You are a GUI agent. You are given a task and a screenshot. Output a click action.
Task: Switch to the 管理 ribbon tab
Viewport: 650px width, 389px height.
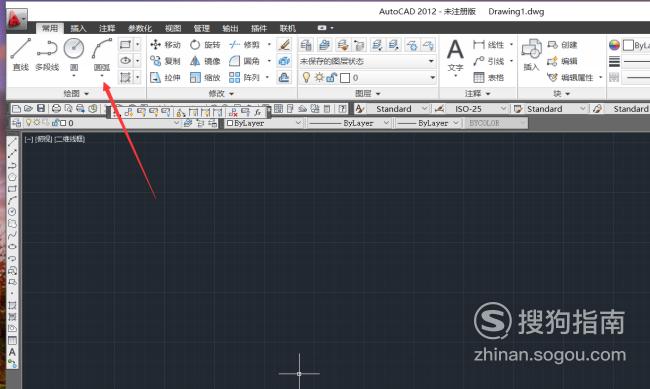coord(201,28)
